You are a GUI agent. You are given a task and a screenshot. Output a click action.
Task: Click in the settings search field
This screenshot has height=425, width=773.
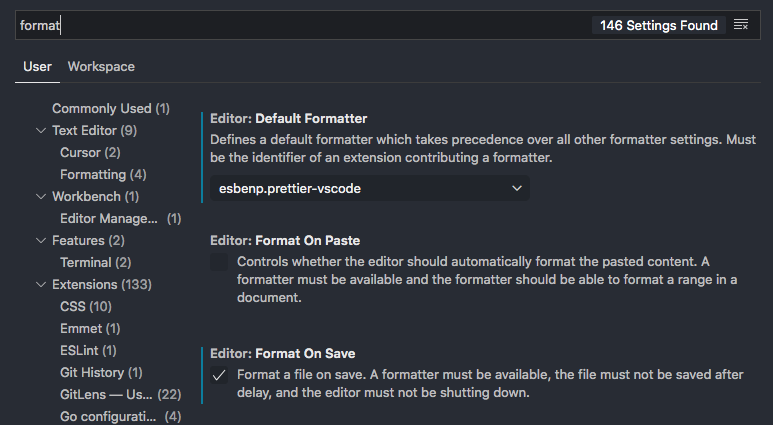click(x=300, y=25)
